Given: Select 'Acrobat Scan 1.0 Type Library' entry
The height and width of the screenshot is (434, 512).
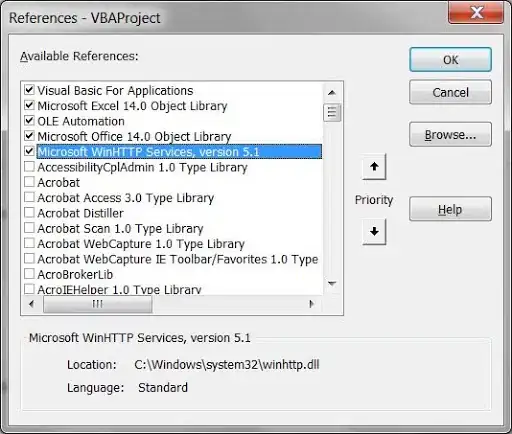Looking at the screenshot, I should pos(120,229).
